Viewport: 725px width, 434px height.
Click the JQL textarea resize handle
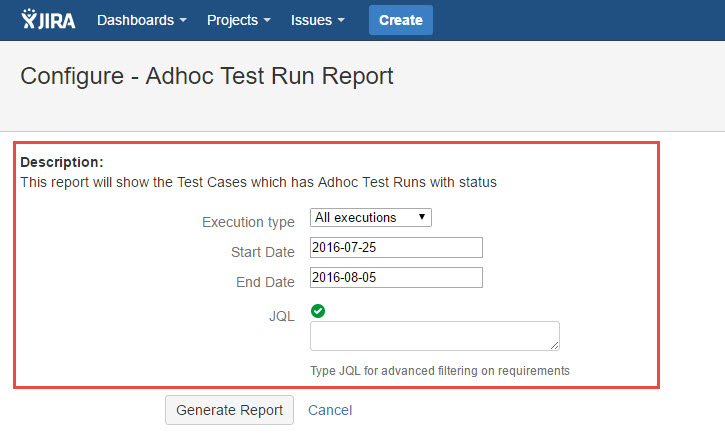point(553,345)
